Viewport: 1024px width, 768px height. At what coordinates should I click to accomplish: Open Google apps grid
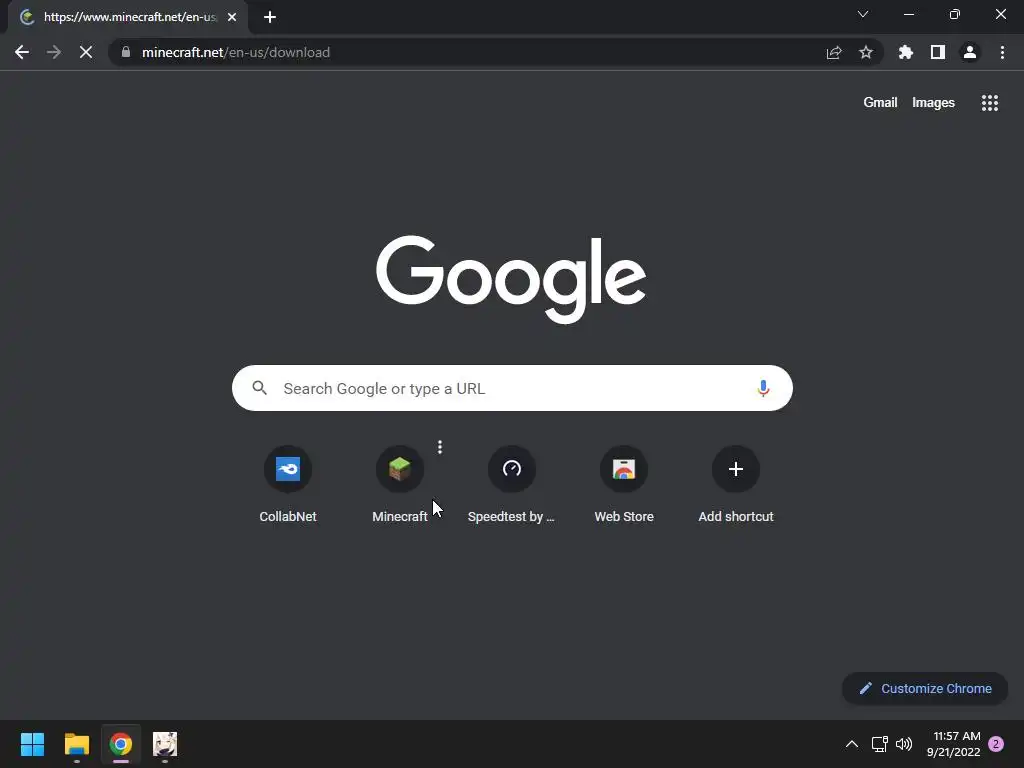(x=990, y=103)
